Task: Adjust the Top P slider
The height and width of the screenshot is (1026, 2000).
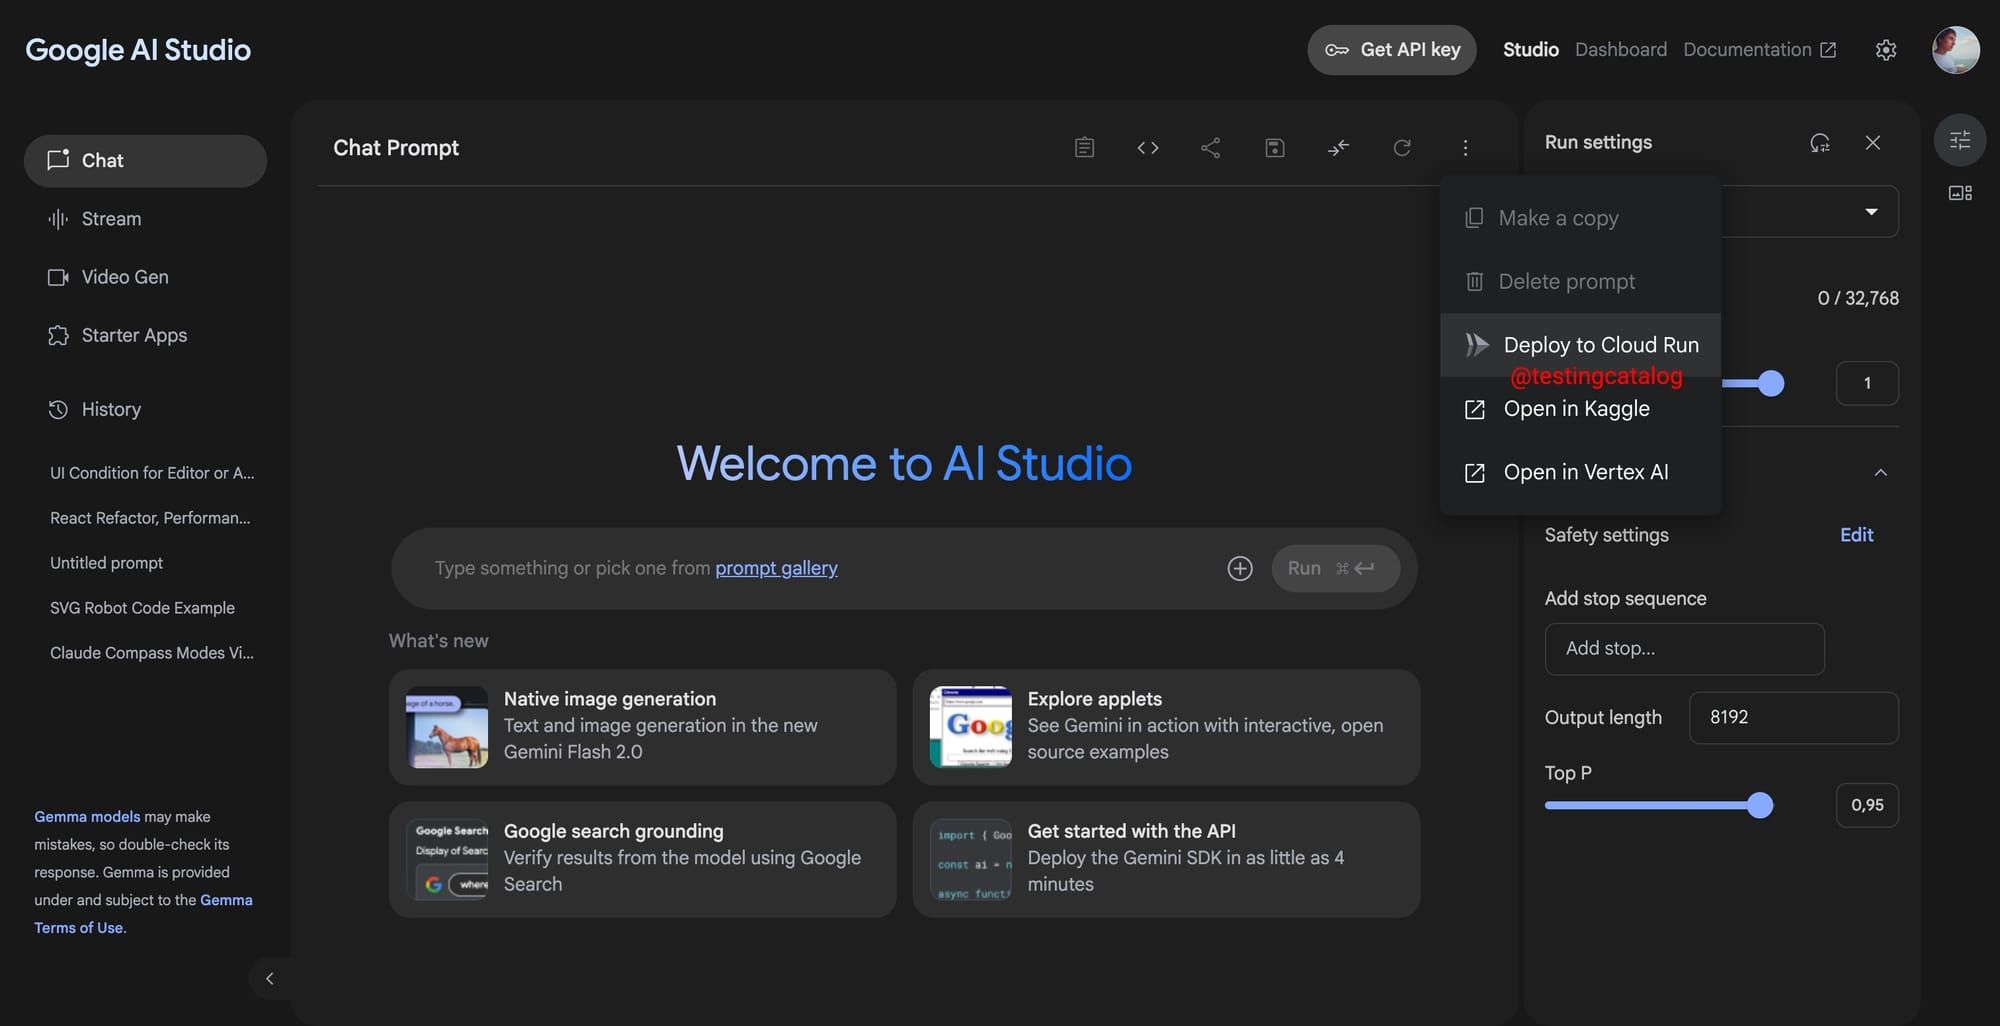Action: pos(1760,805)
